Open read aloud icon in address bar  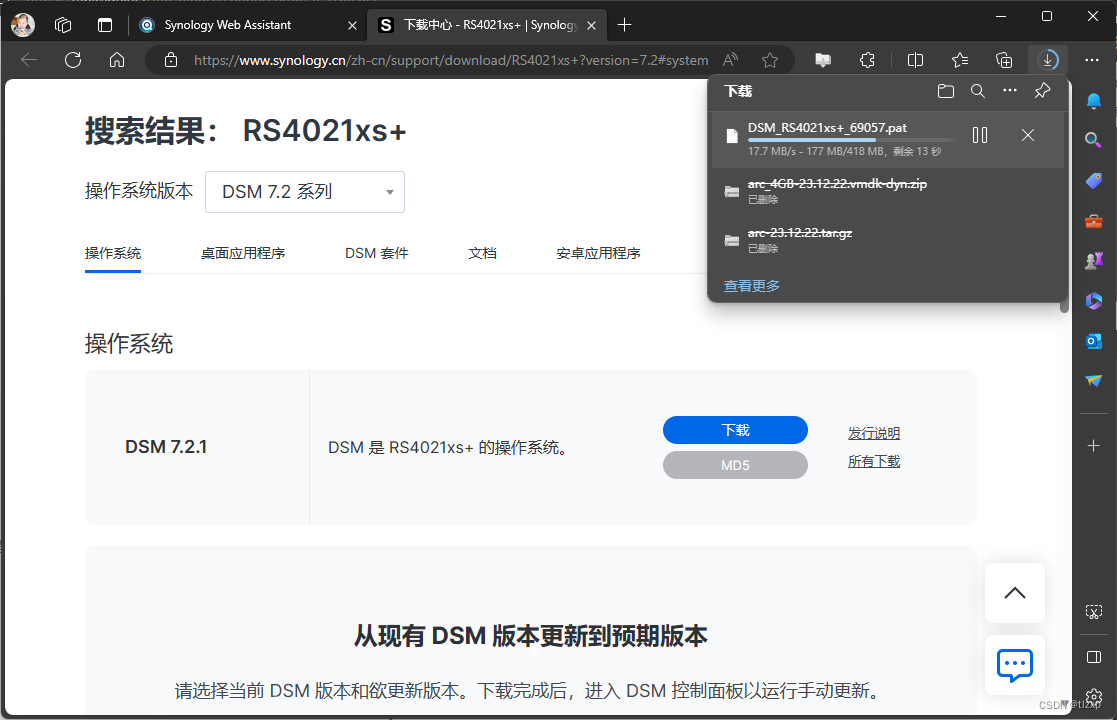(730, 60)
